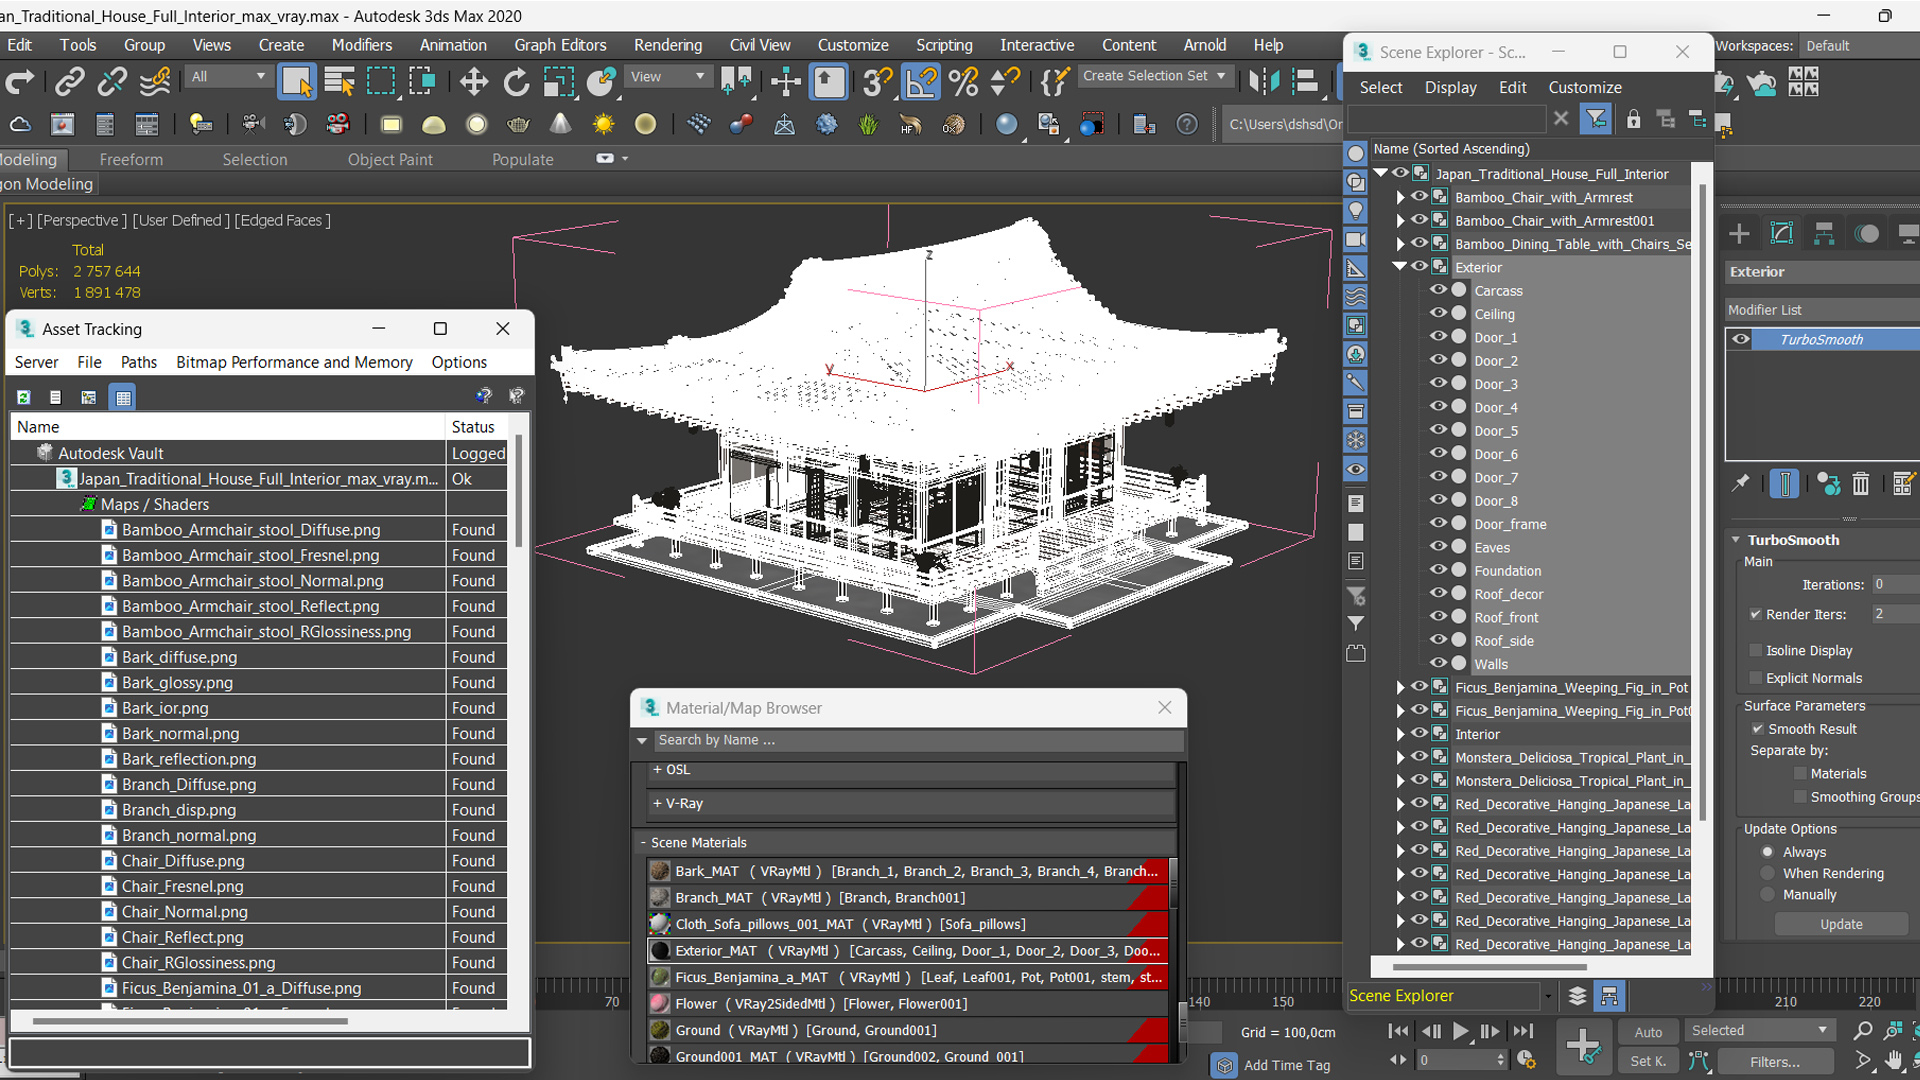
Task: Select the Select and Move tool
Action: pos(474,81)
